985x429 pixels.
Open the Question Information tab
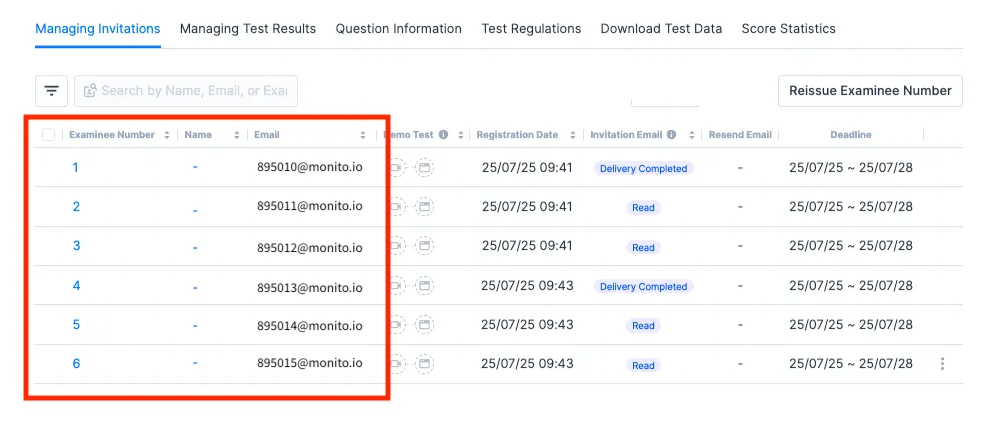[x=398, y=29]
